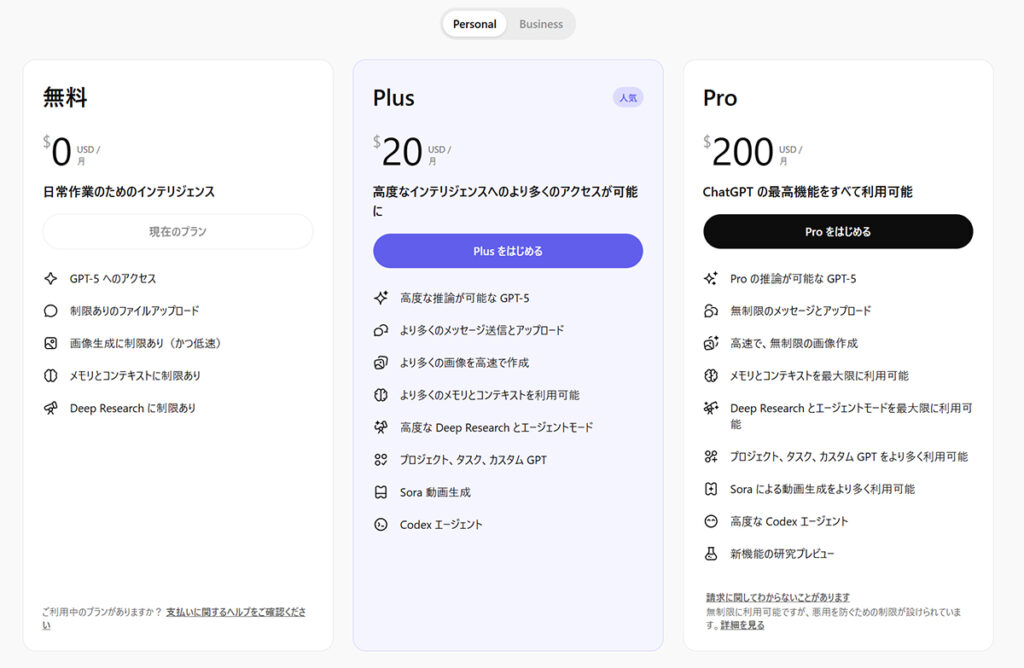Click the Codex icon beside Plus 'Codex エージェント'
The height and width of the screenshot is (668, 1024).
coord(381,524)
